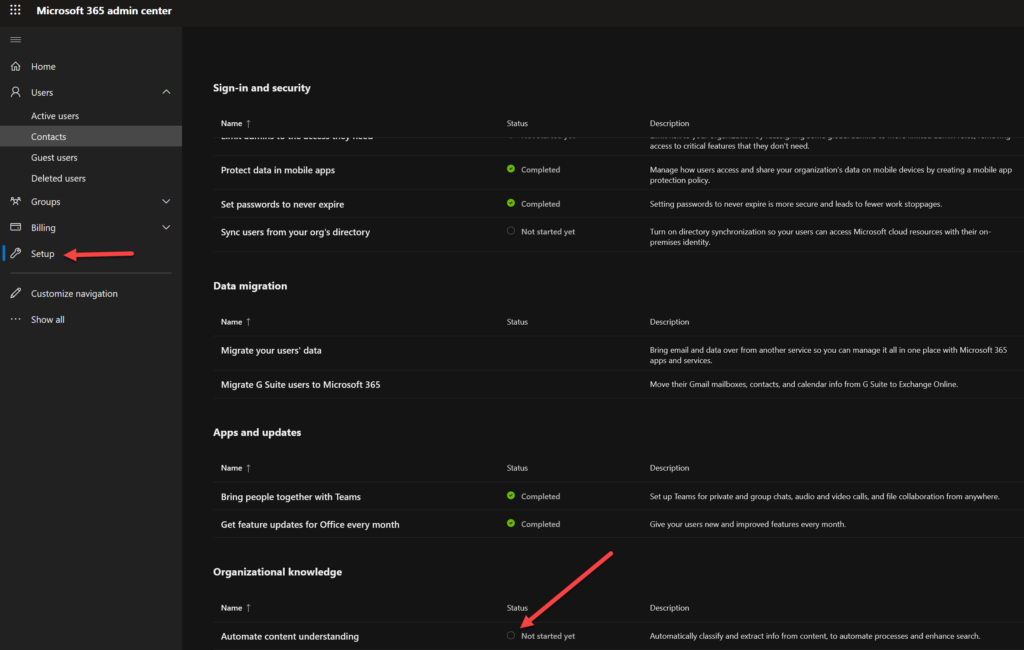Image resolution: width=1024 pixels, height=650 pixels.
Task: Open Protect data in mobile apps task
Action: pos(278,170)
